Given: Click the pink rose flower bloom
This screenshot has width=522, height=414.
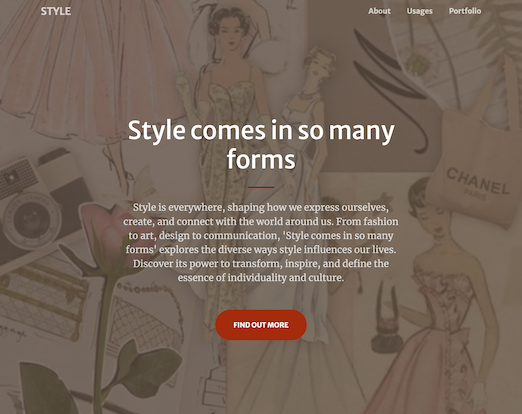Looking at the screenshot, I should point(102,227).
